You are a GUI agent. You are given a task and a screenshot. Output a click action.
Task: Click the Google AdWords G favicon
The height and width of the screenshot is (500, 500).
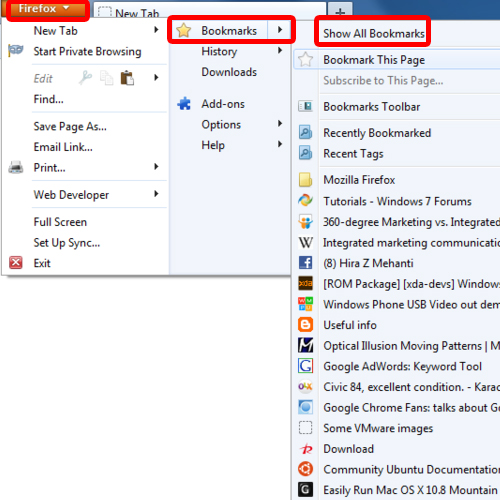pyautogui.click(x=305, y=366)
